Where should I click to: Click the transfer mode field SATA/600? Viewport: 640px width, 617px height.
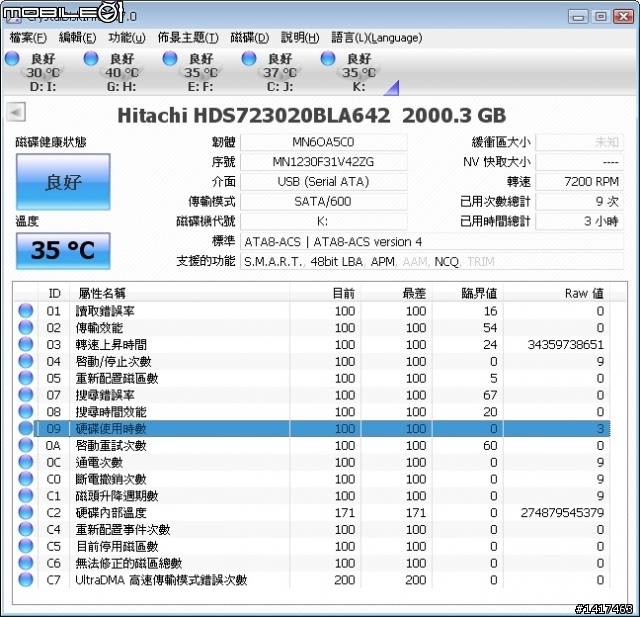(324, 202)
